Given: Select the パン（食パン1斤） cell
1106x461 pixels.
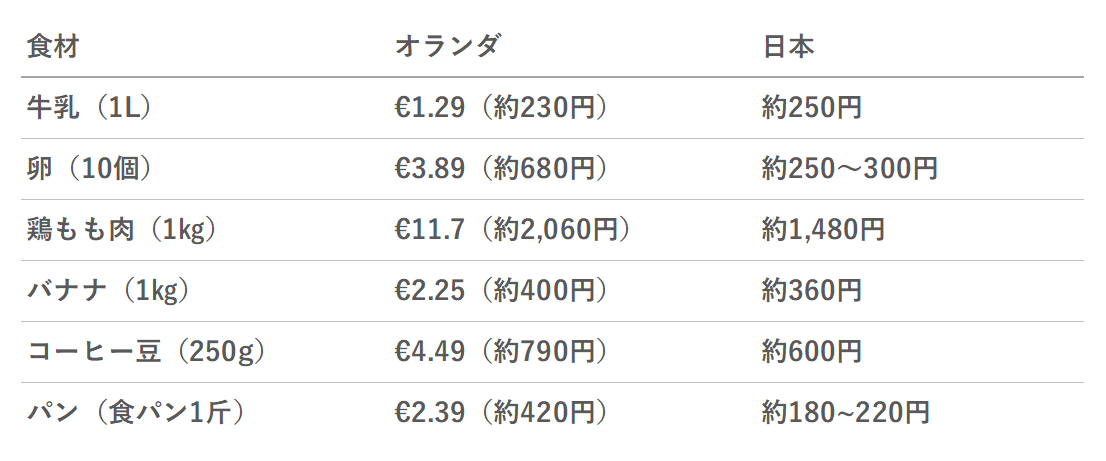Looking at the screenshot, I should tap(135, 412).
